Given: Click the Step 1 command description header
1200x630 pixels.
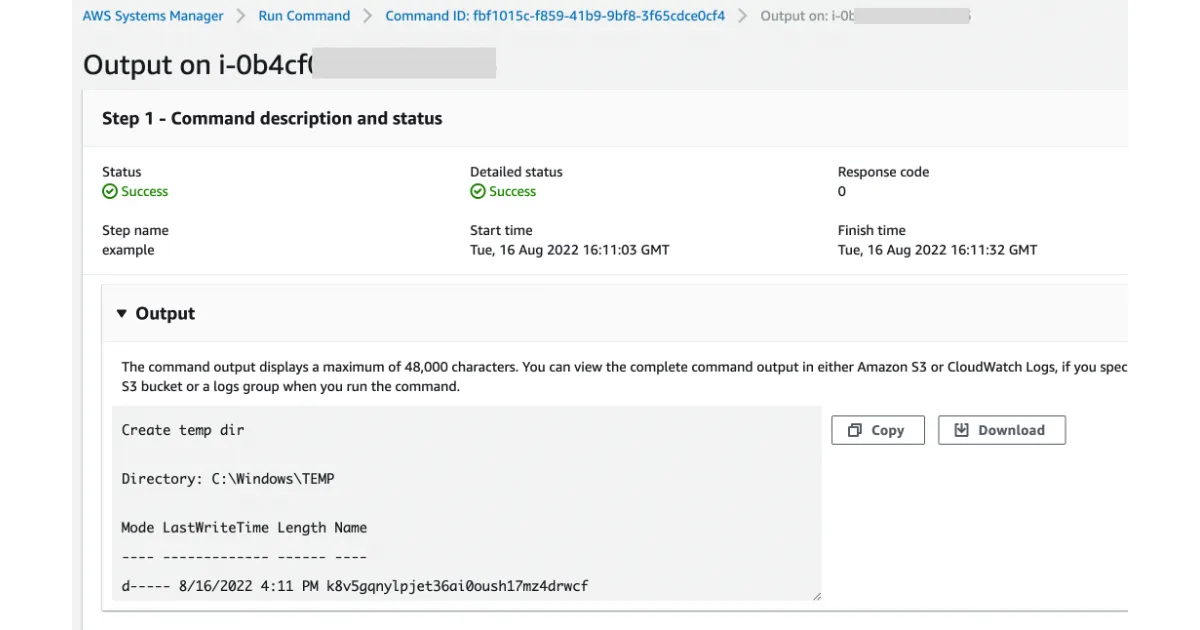Looking at the screenshot, I should 272,118.
